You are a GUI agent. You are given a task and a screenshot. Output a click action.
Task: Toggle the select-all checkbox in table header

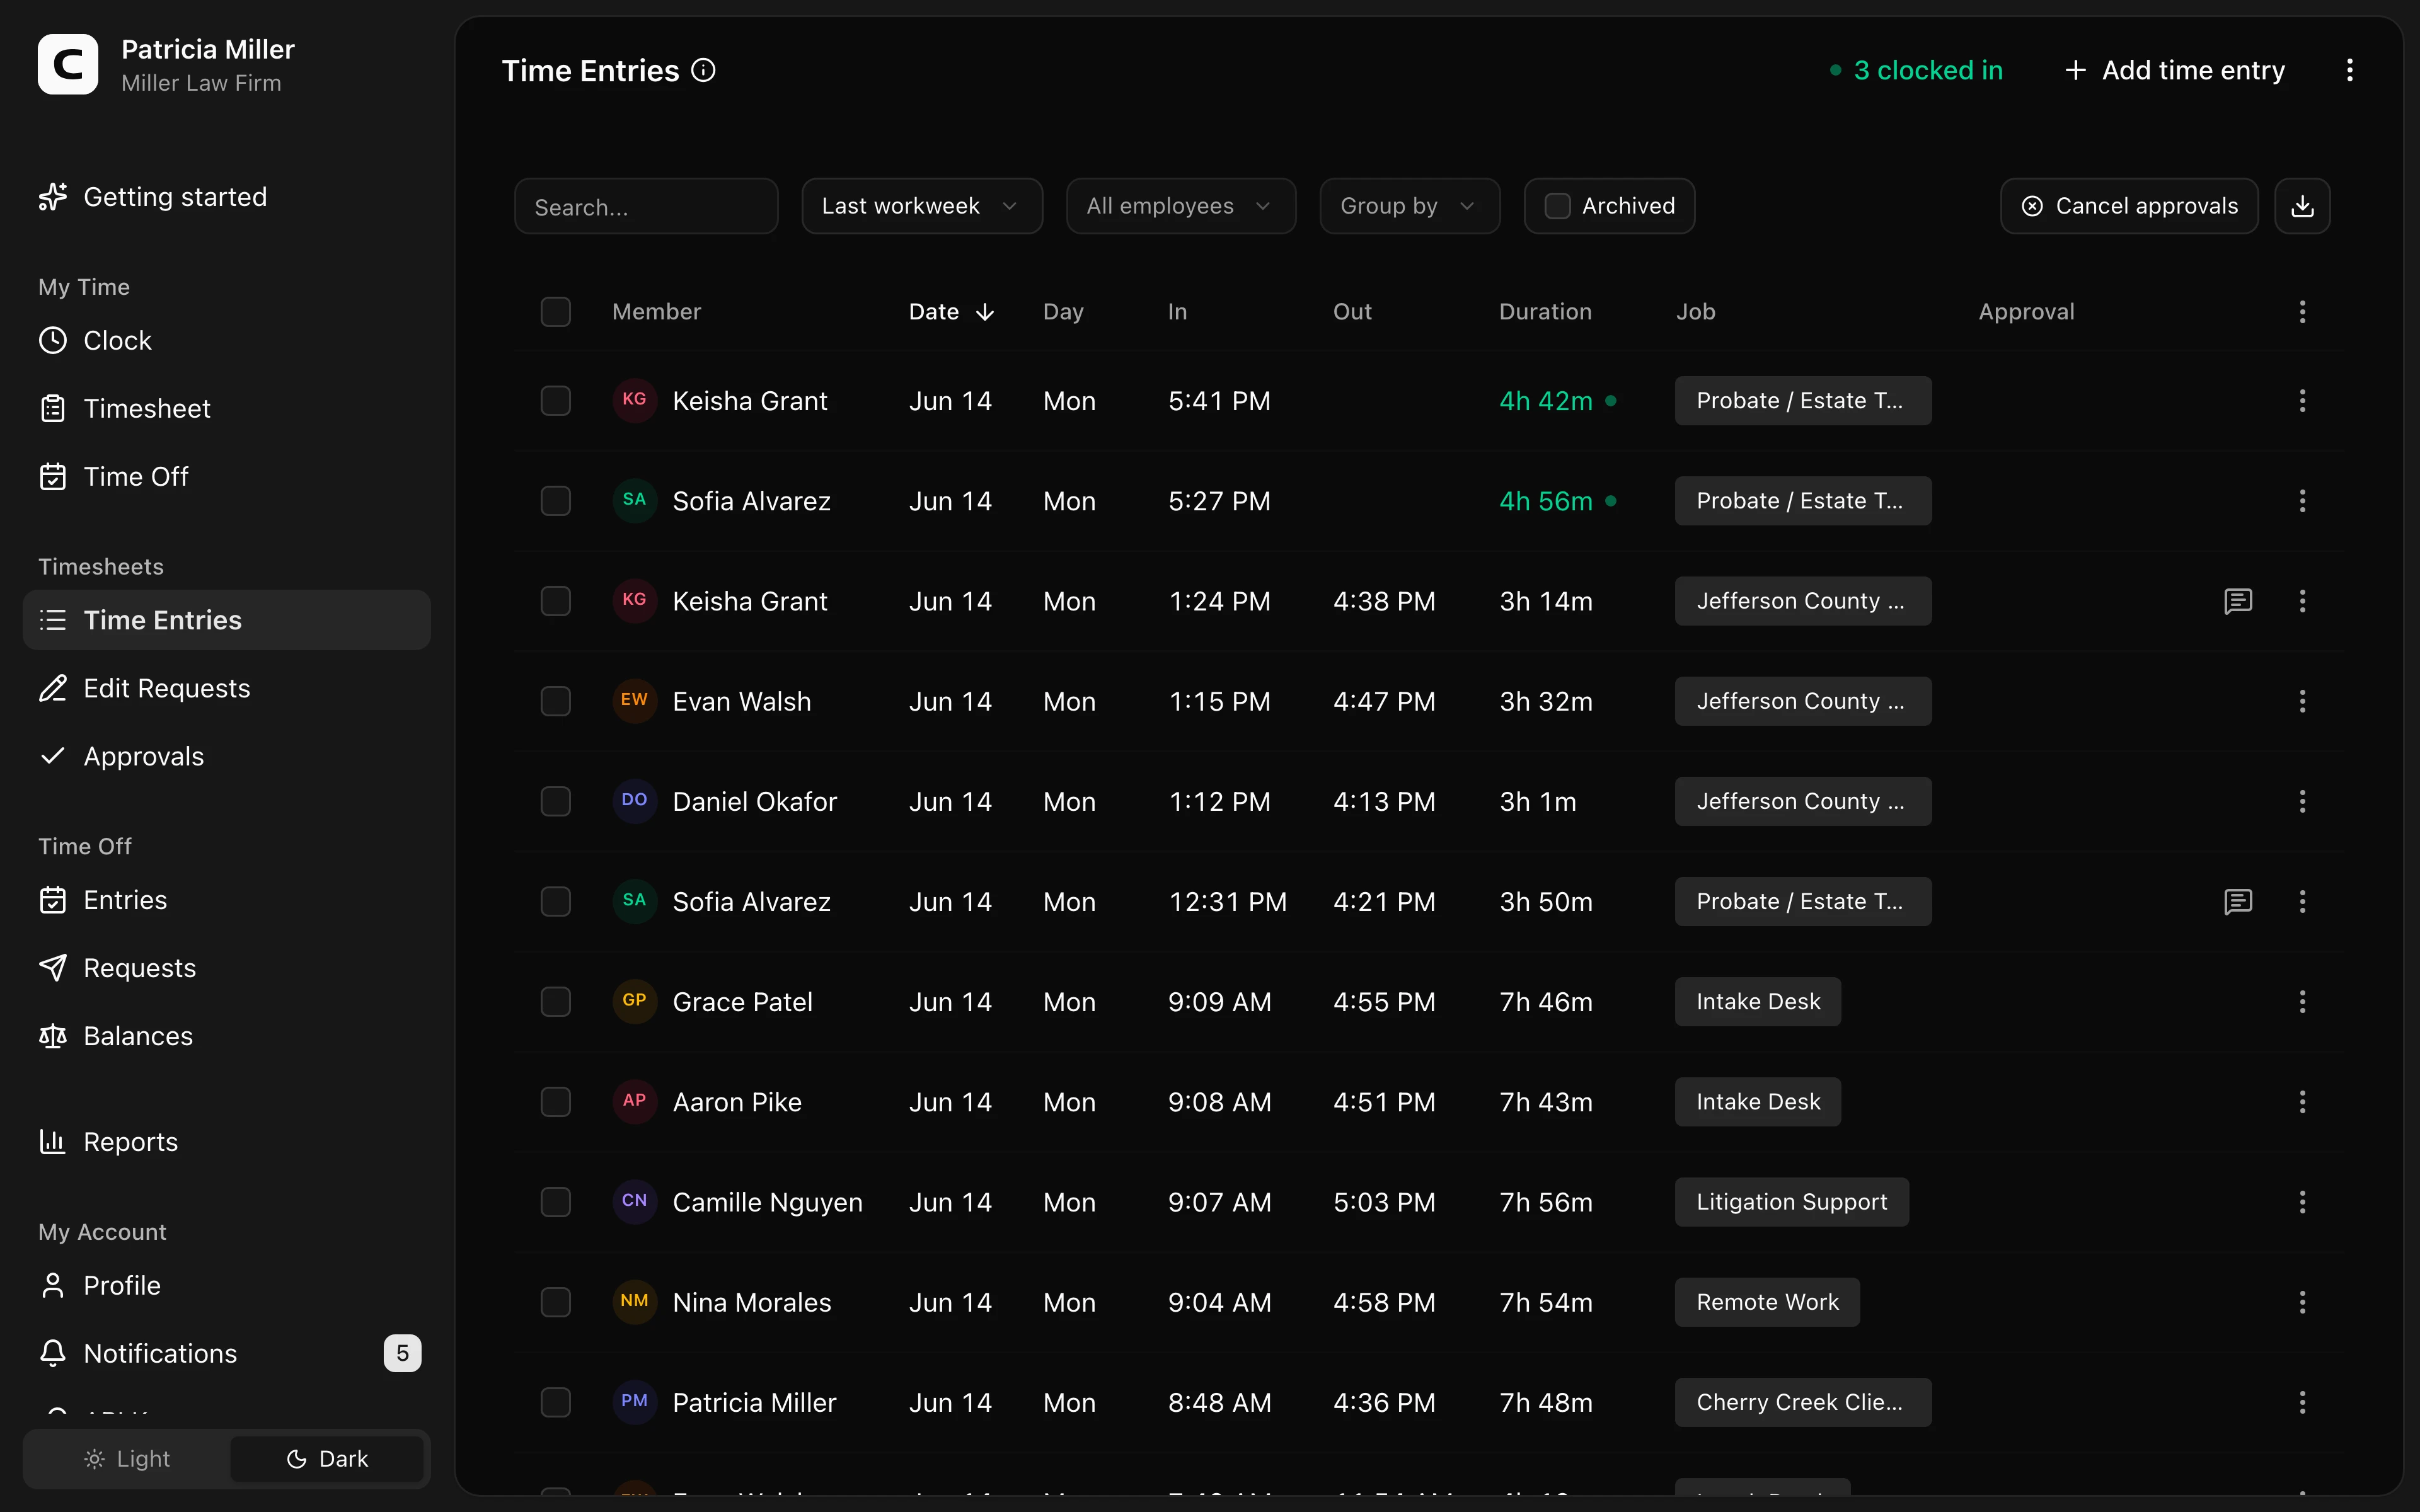555,312
